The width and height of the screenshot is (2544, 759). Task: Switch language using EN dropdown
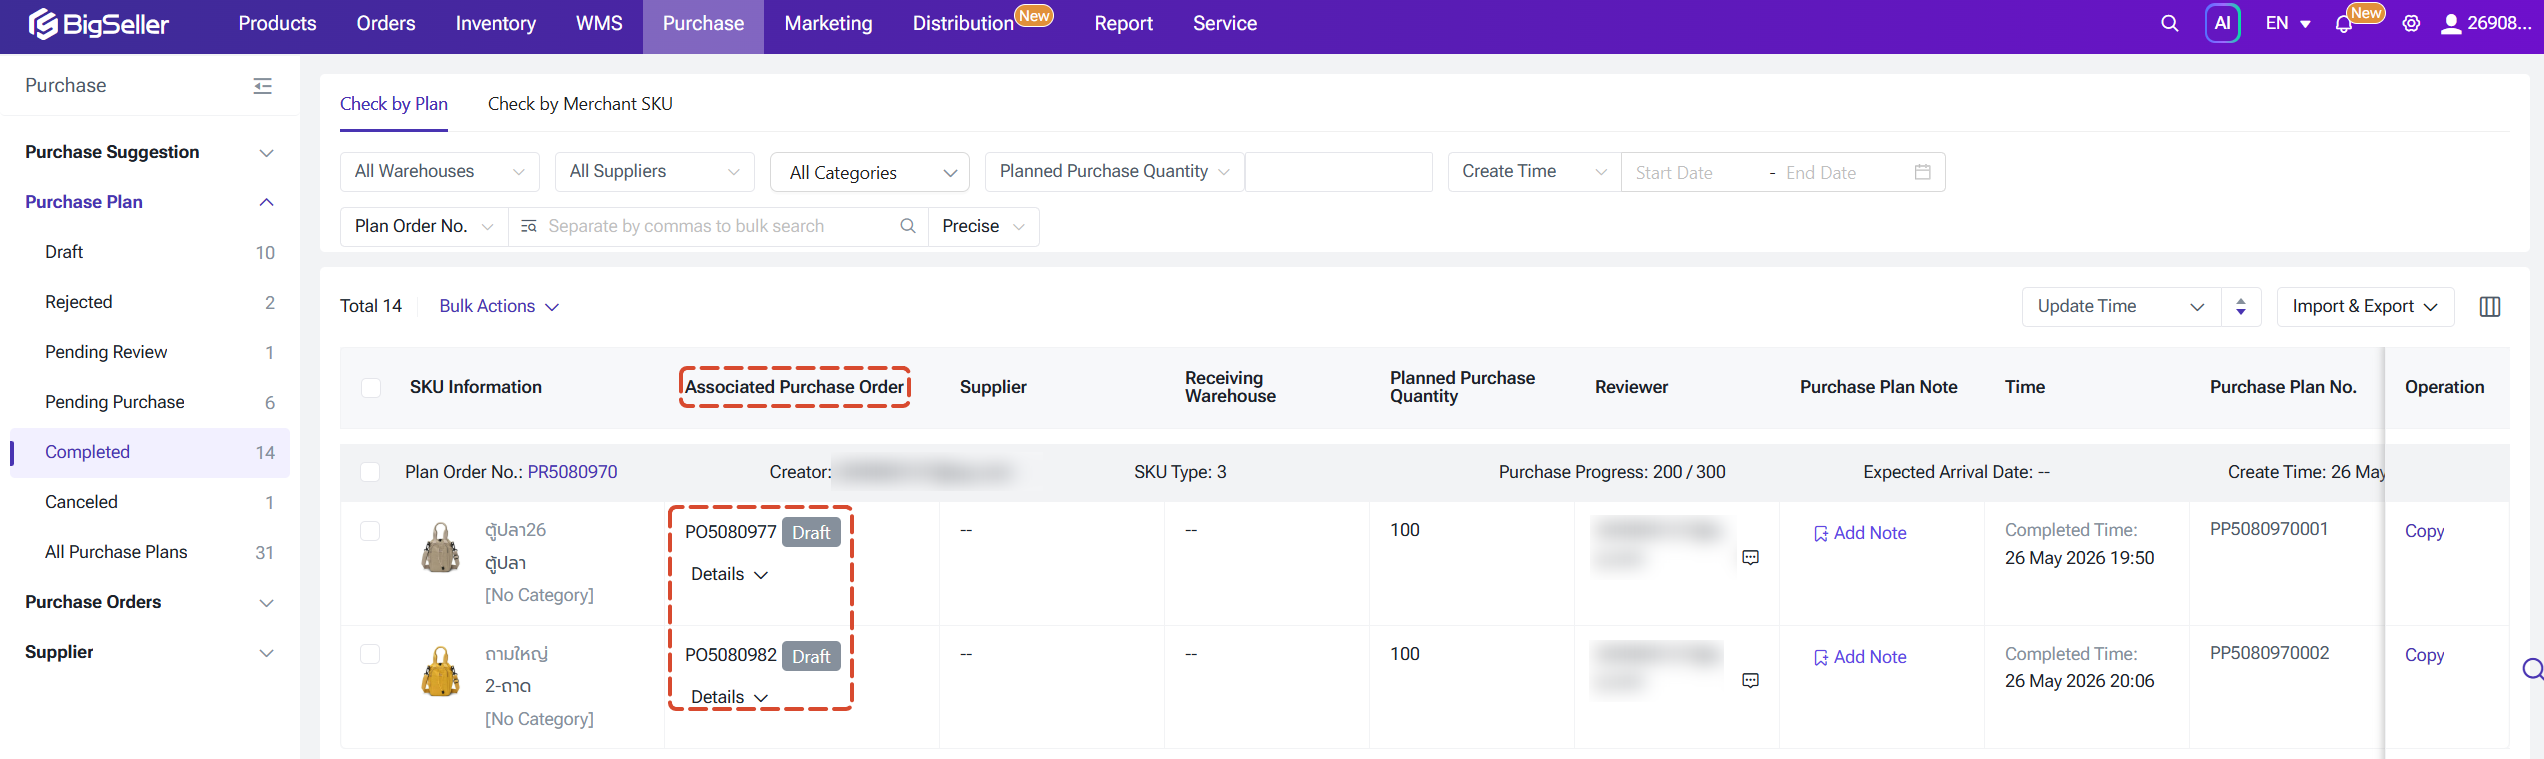click(x=2288, y=23)
